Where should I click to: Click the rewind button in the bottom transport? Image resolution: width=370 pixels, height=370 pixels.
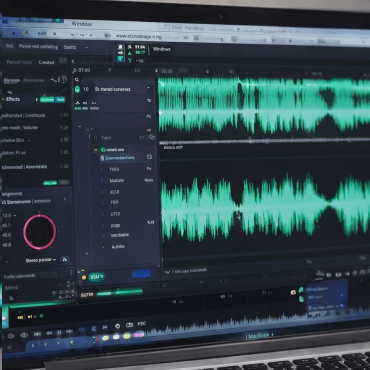coord(49,333)
